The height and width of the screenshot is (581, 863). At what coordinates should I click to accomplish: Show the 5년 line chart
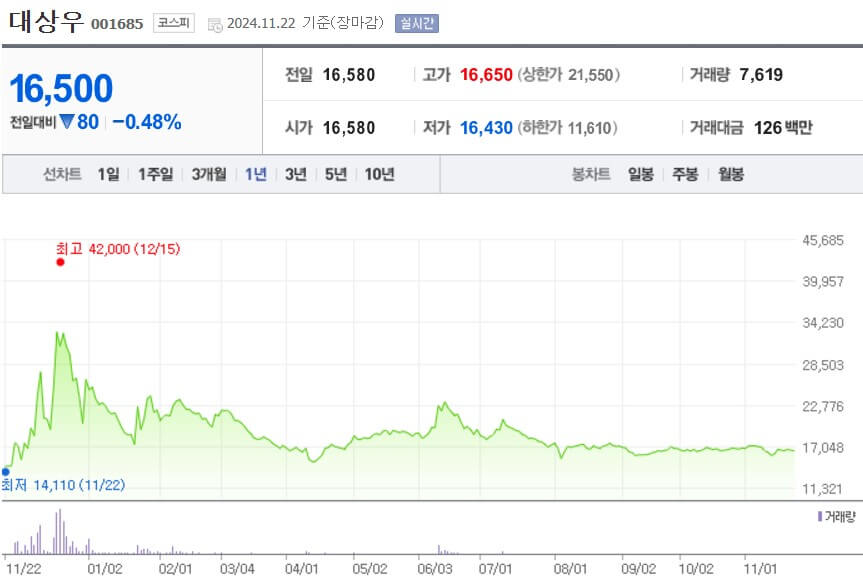pyautogui.click(x=336, y=174)
